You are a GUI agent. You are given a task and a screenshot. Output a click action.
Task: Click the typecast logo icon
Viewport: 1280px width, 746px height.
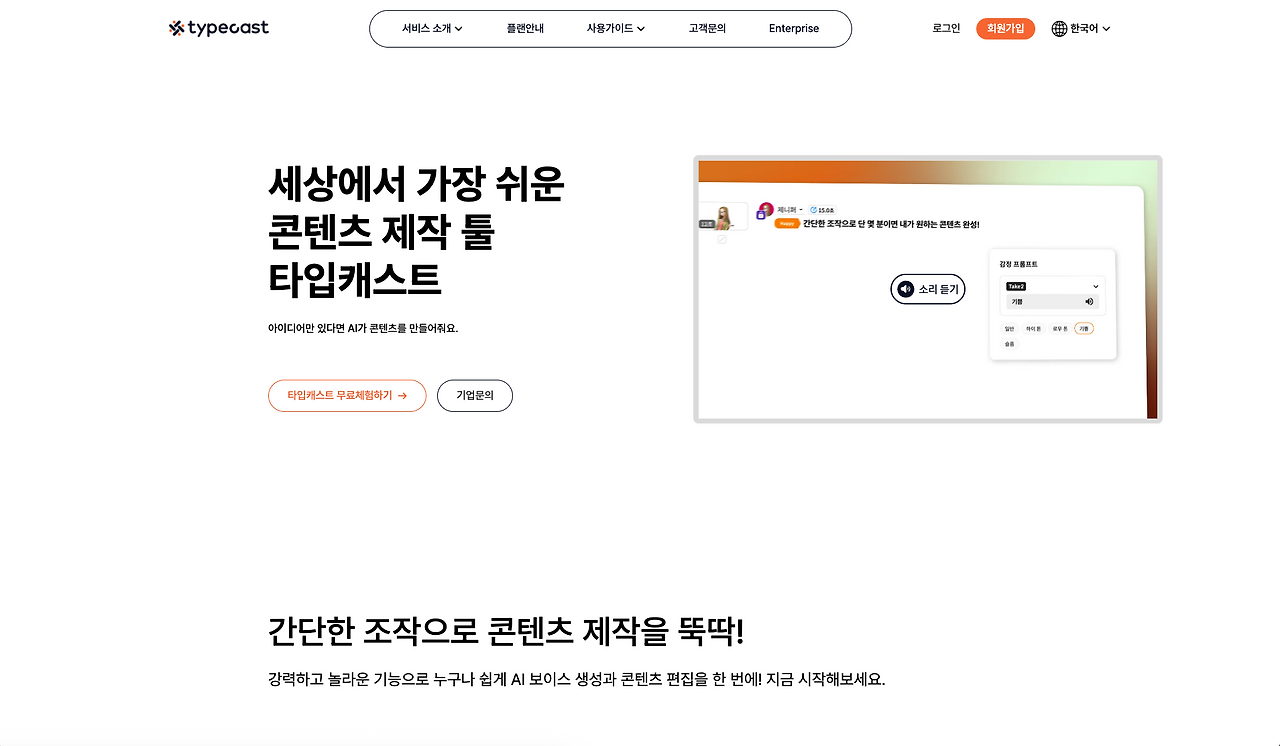(x=176, y=27)
